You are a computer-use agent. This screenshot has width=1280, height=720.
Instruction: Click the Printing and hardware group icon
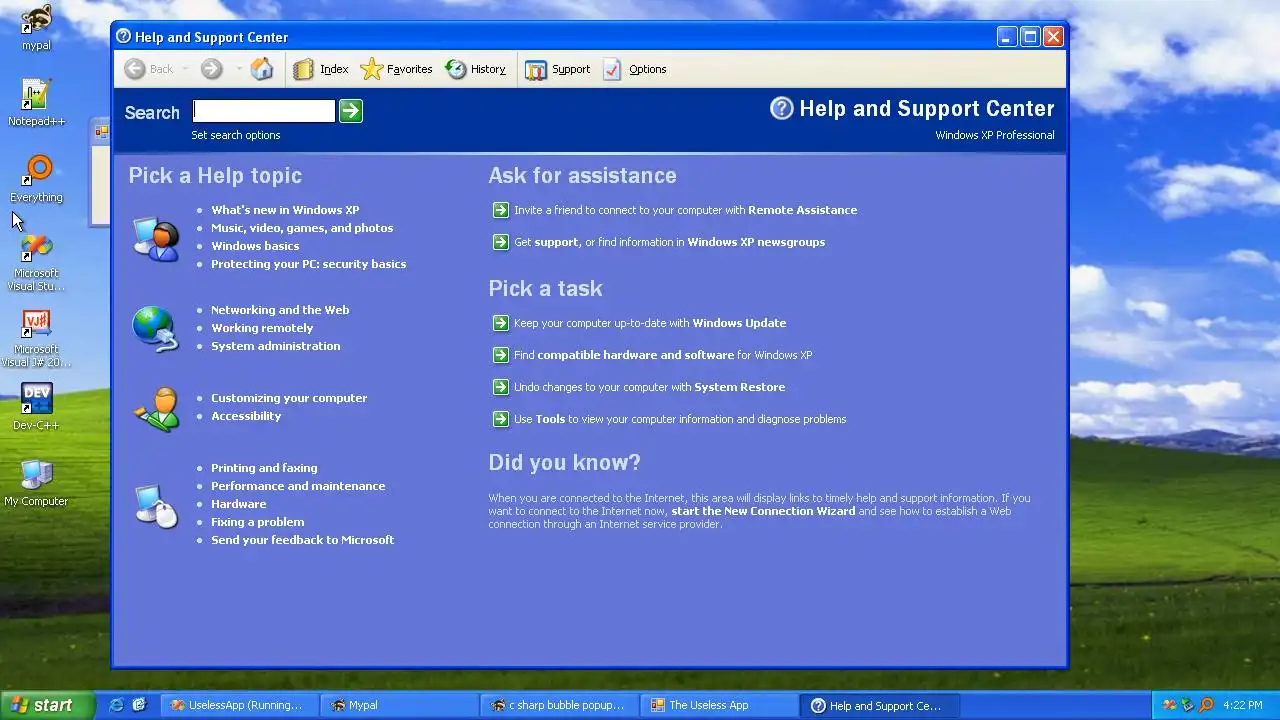(x=156, y=506)
